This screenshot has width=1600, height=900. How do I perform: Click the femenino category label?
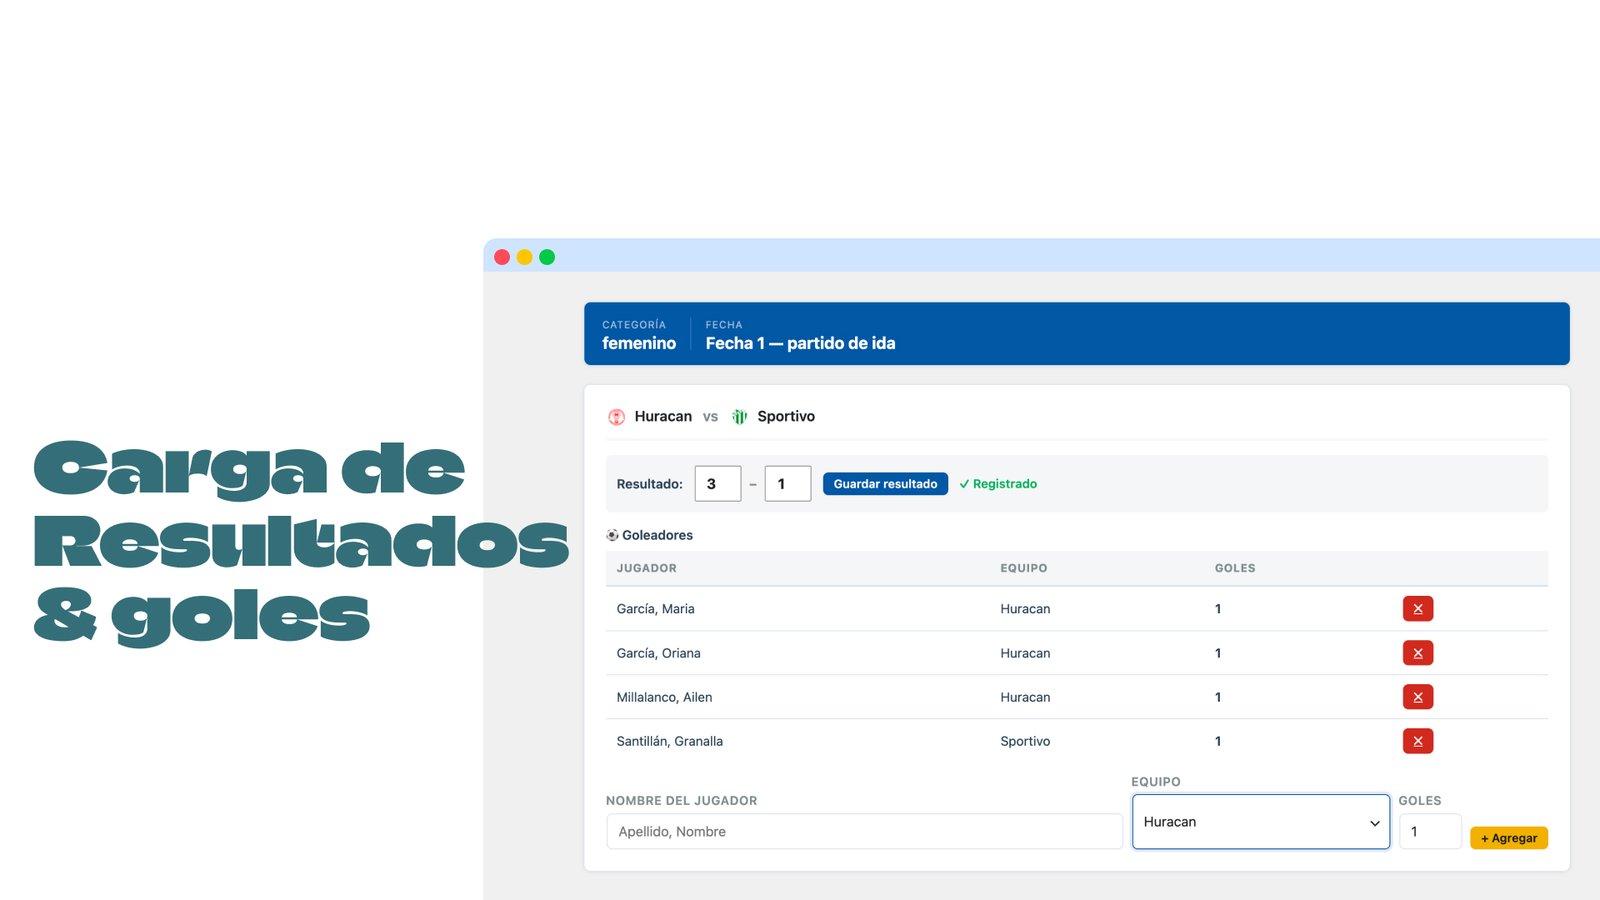tap(639, 343)
